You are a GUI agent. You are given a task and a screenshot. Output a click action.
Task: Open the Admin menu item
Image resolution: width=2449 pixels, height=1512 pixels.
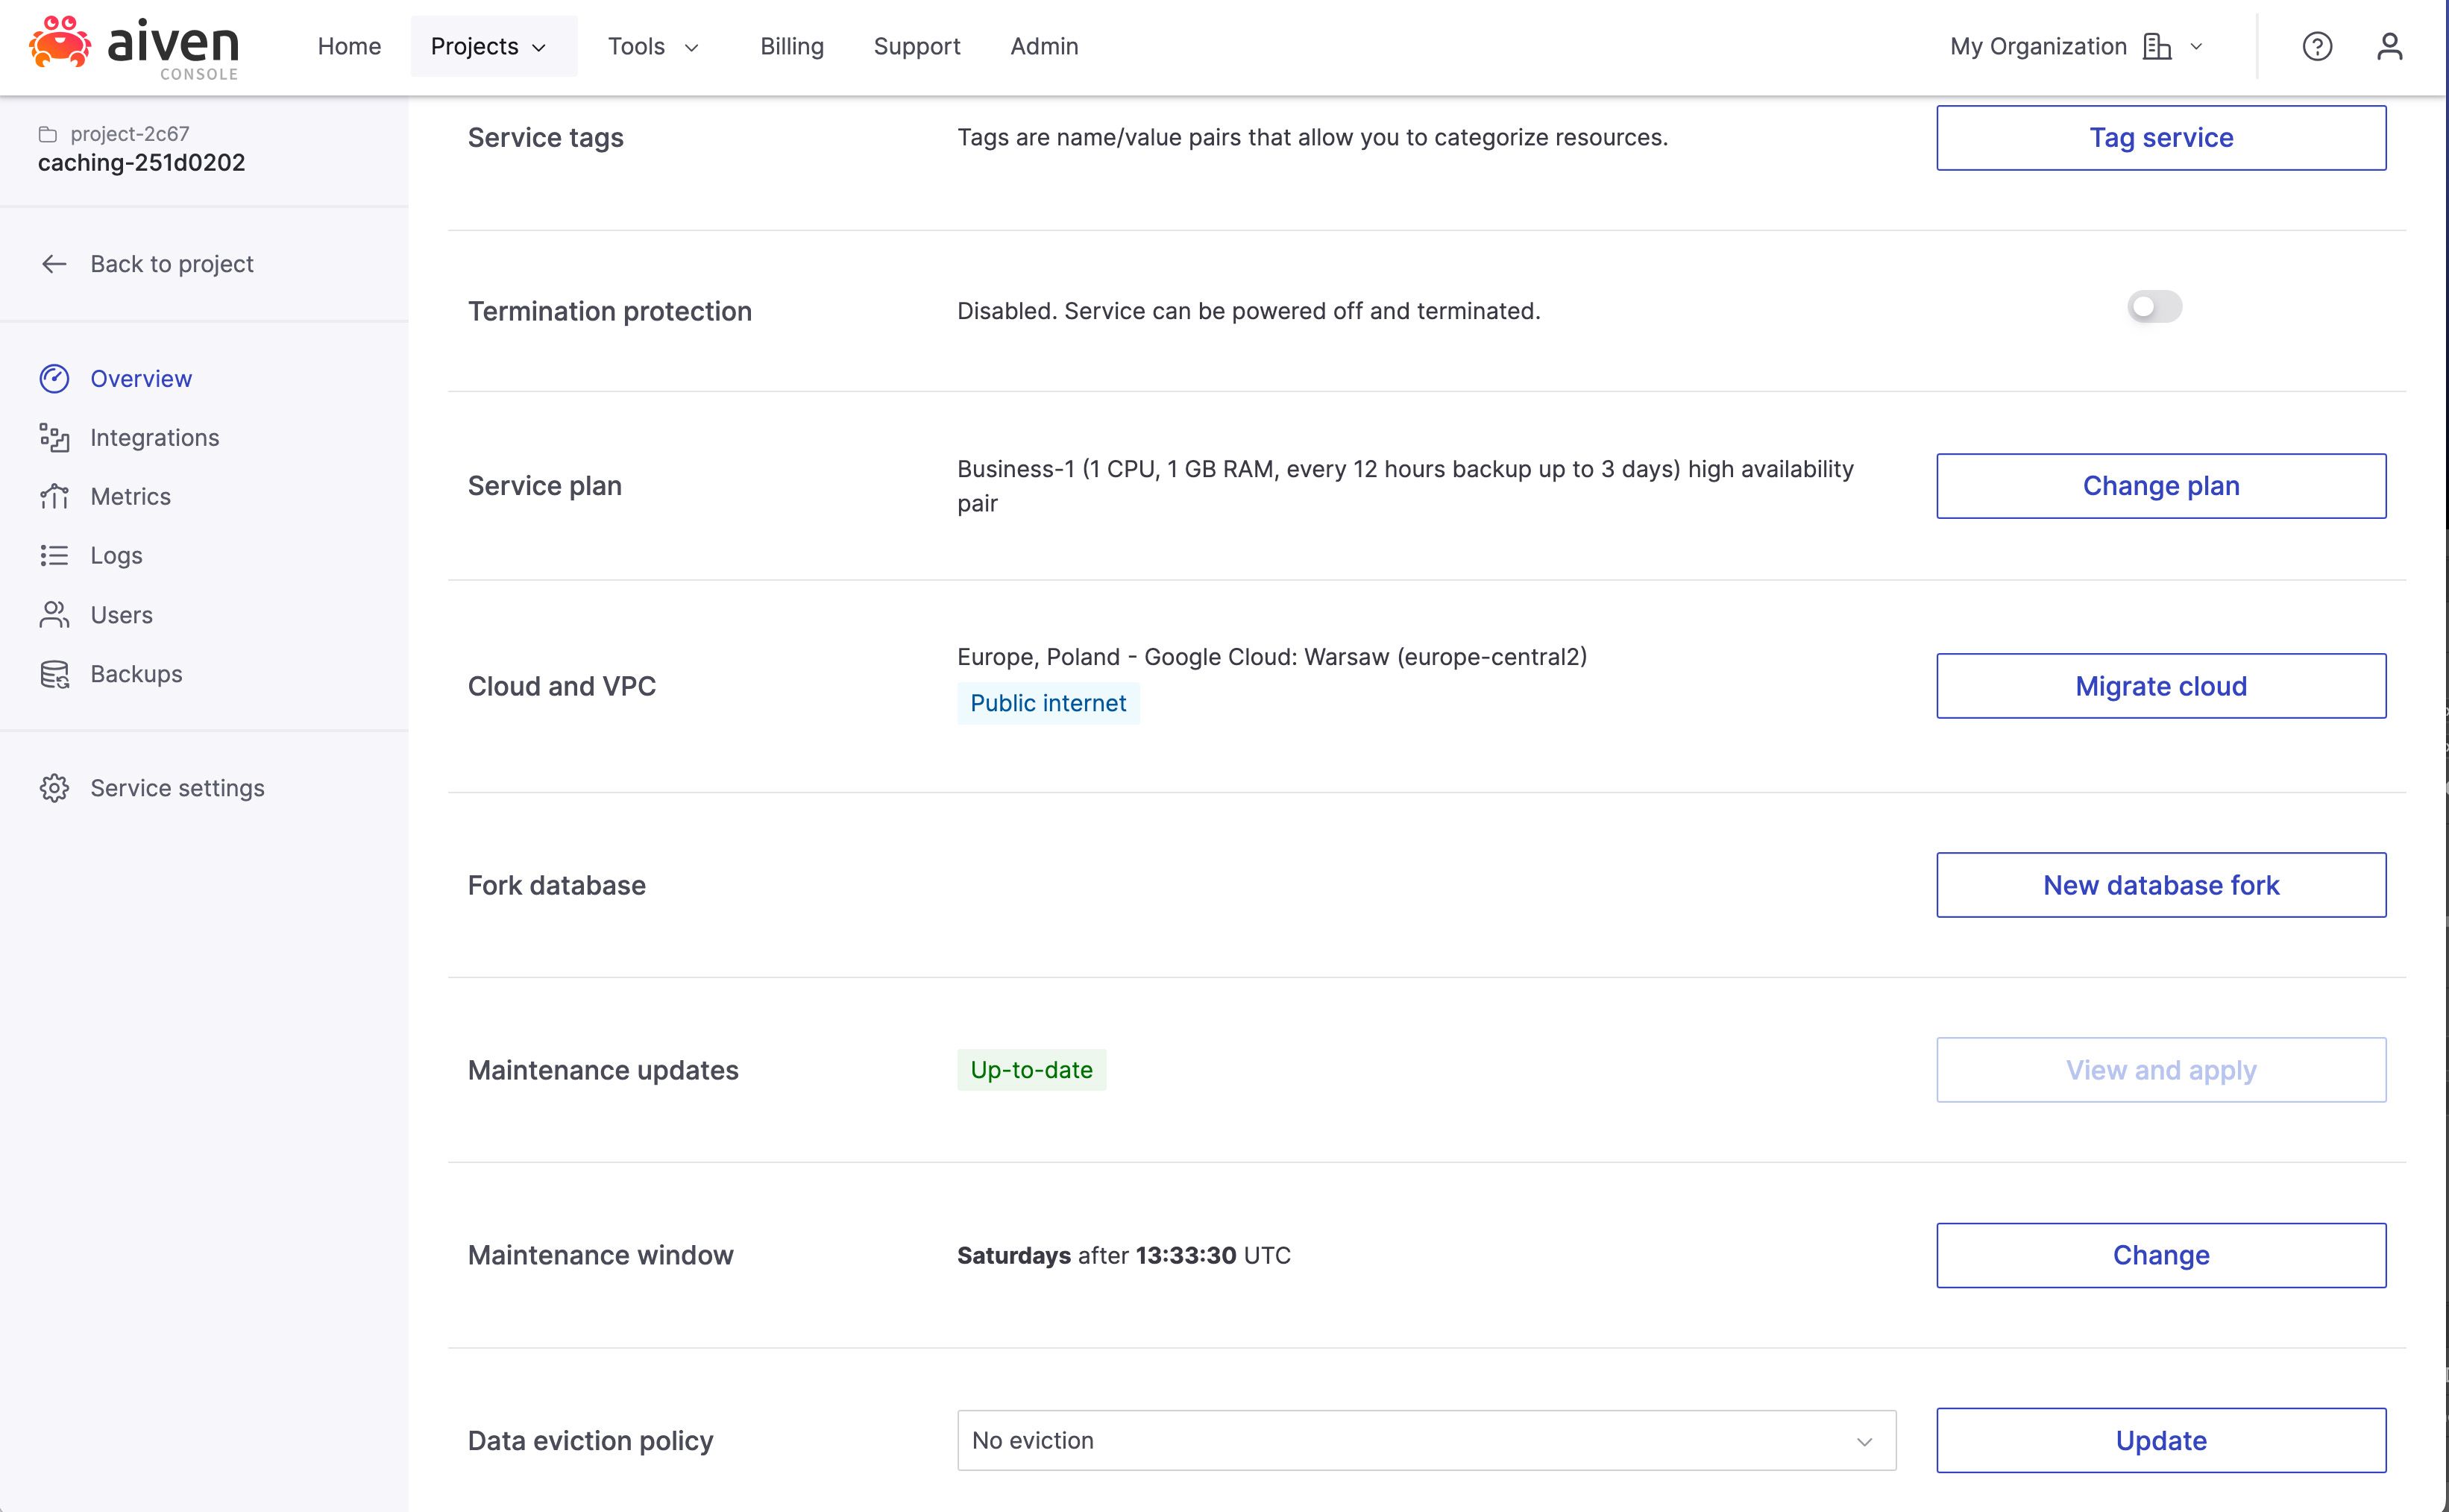coord(1044,46)
